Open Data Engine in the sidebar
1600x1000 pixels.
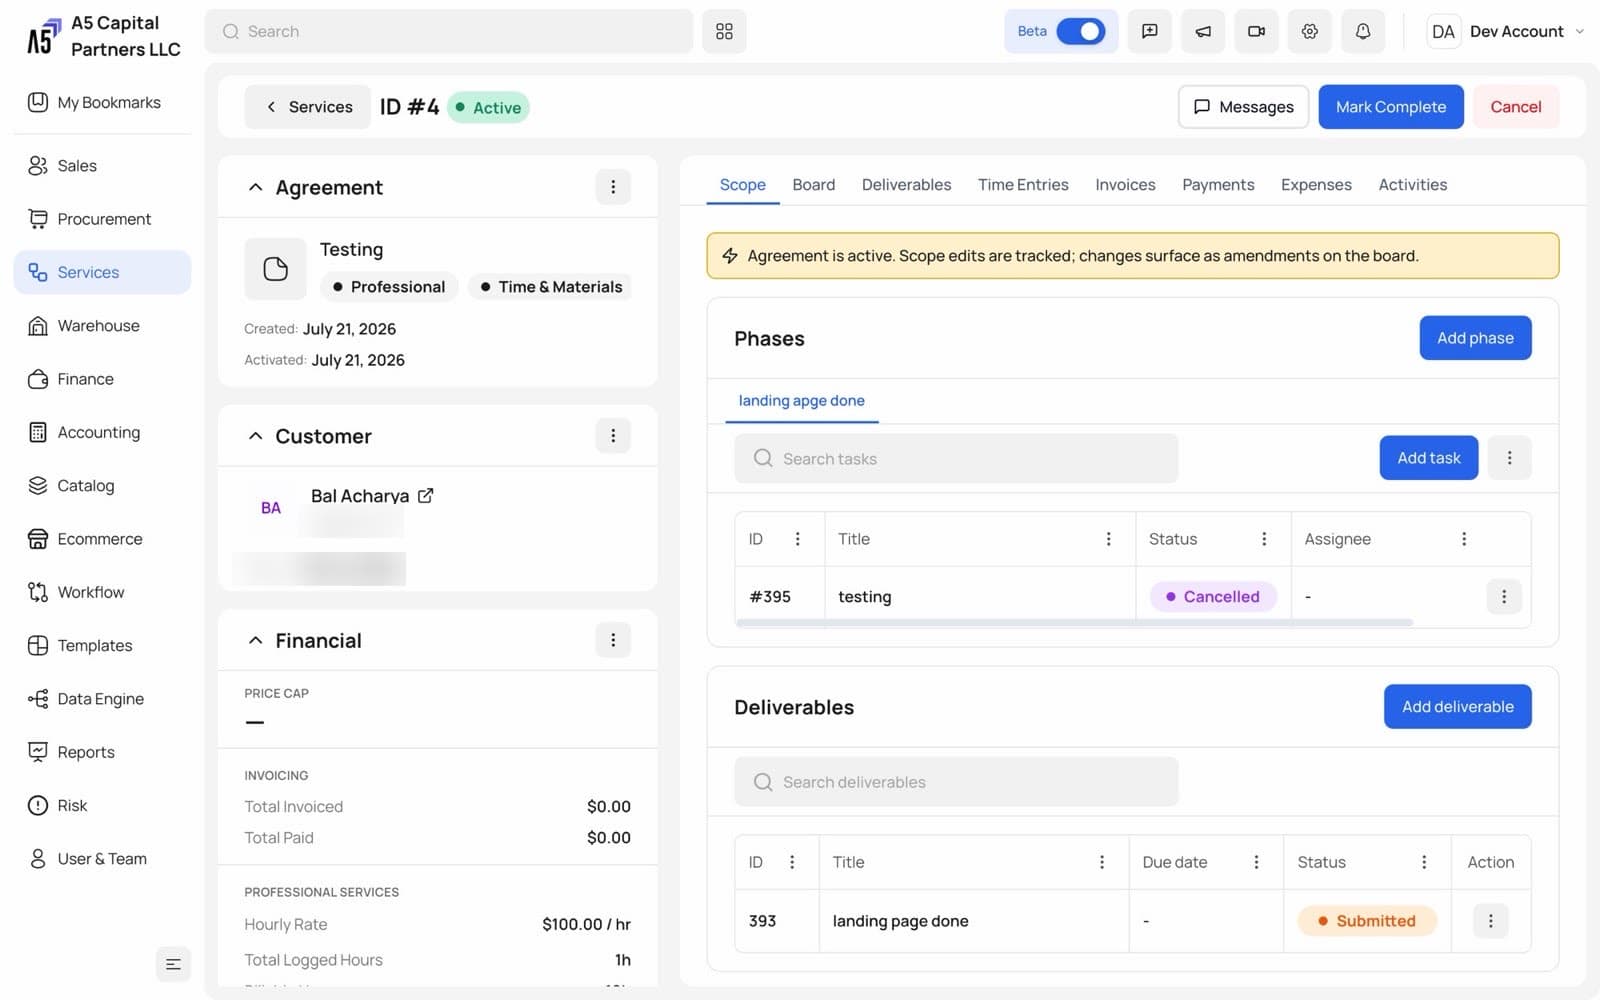point(102,699)
